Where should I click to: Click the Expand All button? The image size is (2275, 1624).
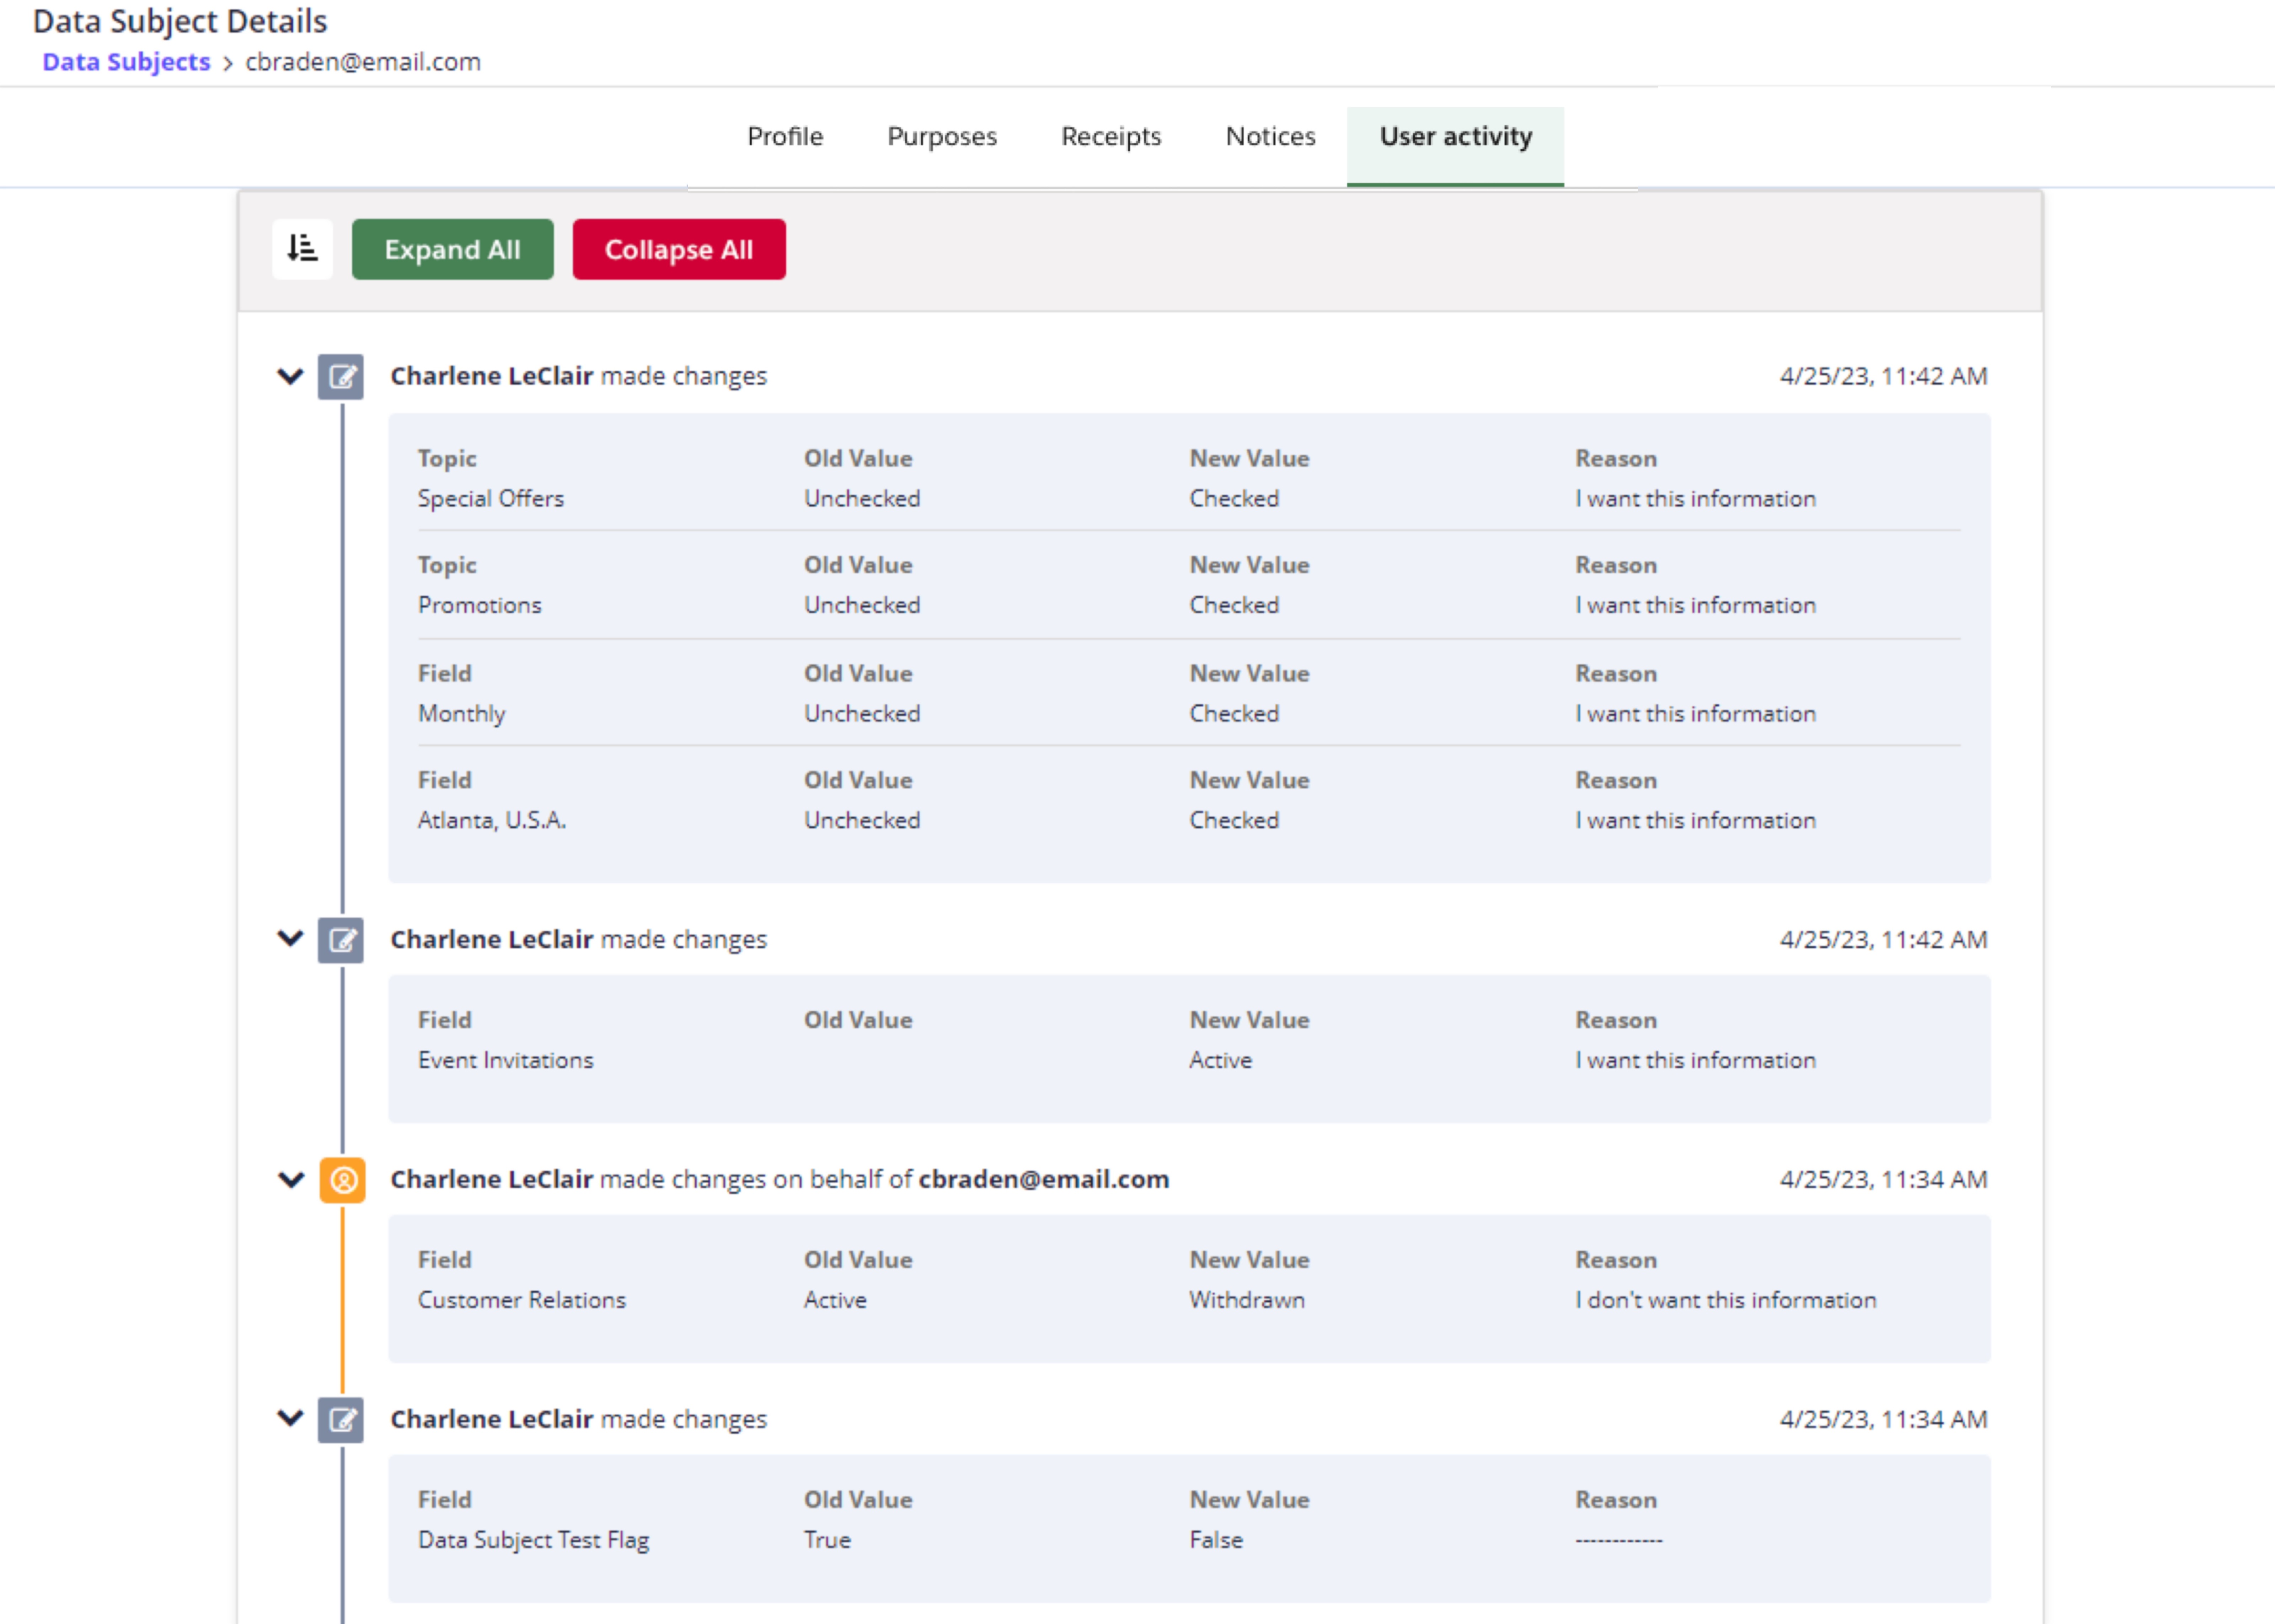(x=452, y=249)
